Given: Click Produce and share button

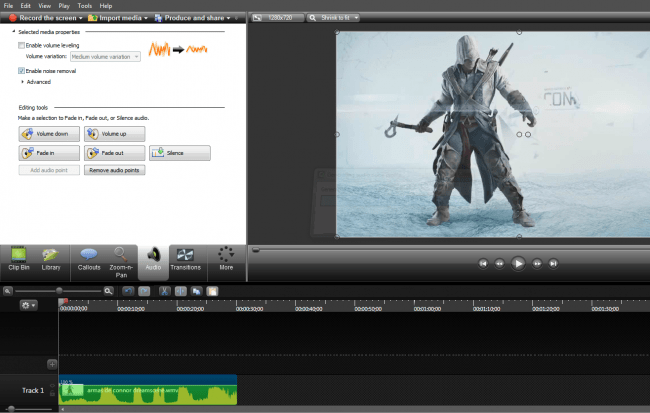Looking at the screenshot, I should point(189,18).
